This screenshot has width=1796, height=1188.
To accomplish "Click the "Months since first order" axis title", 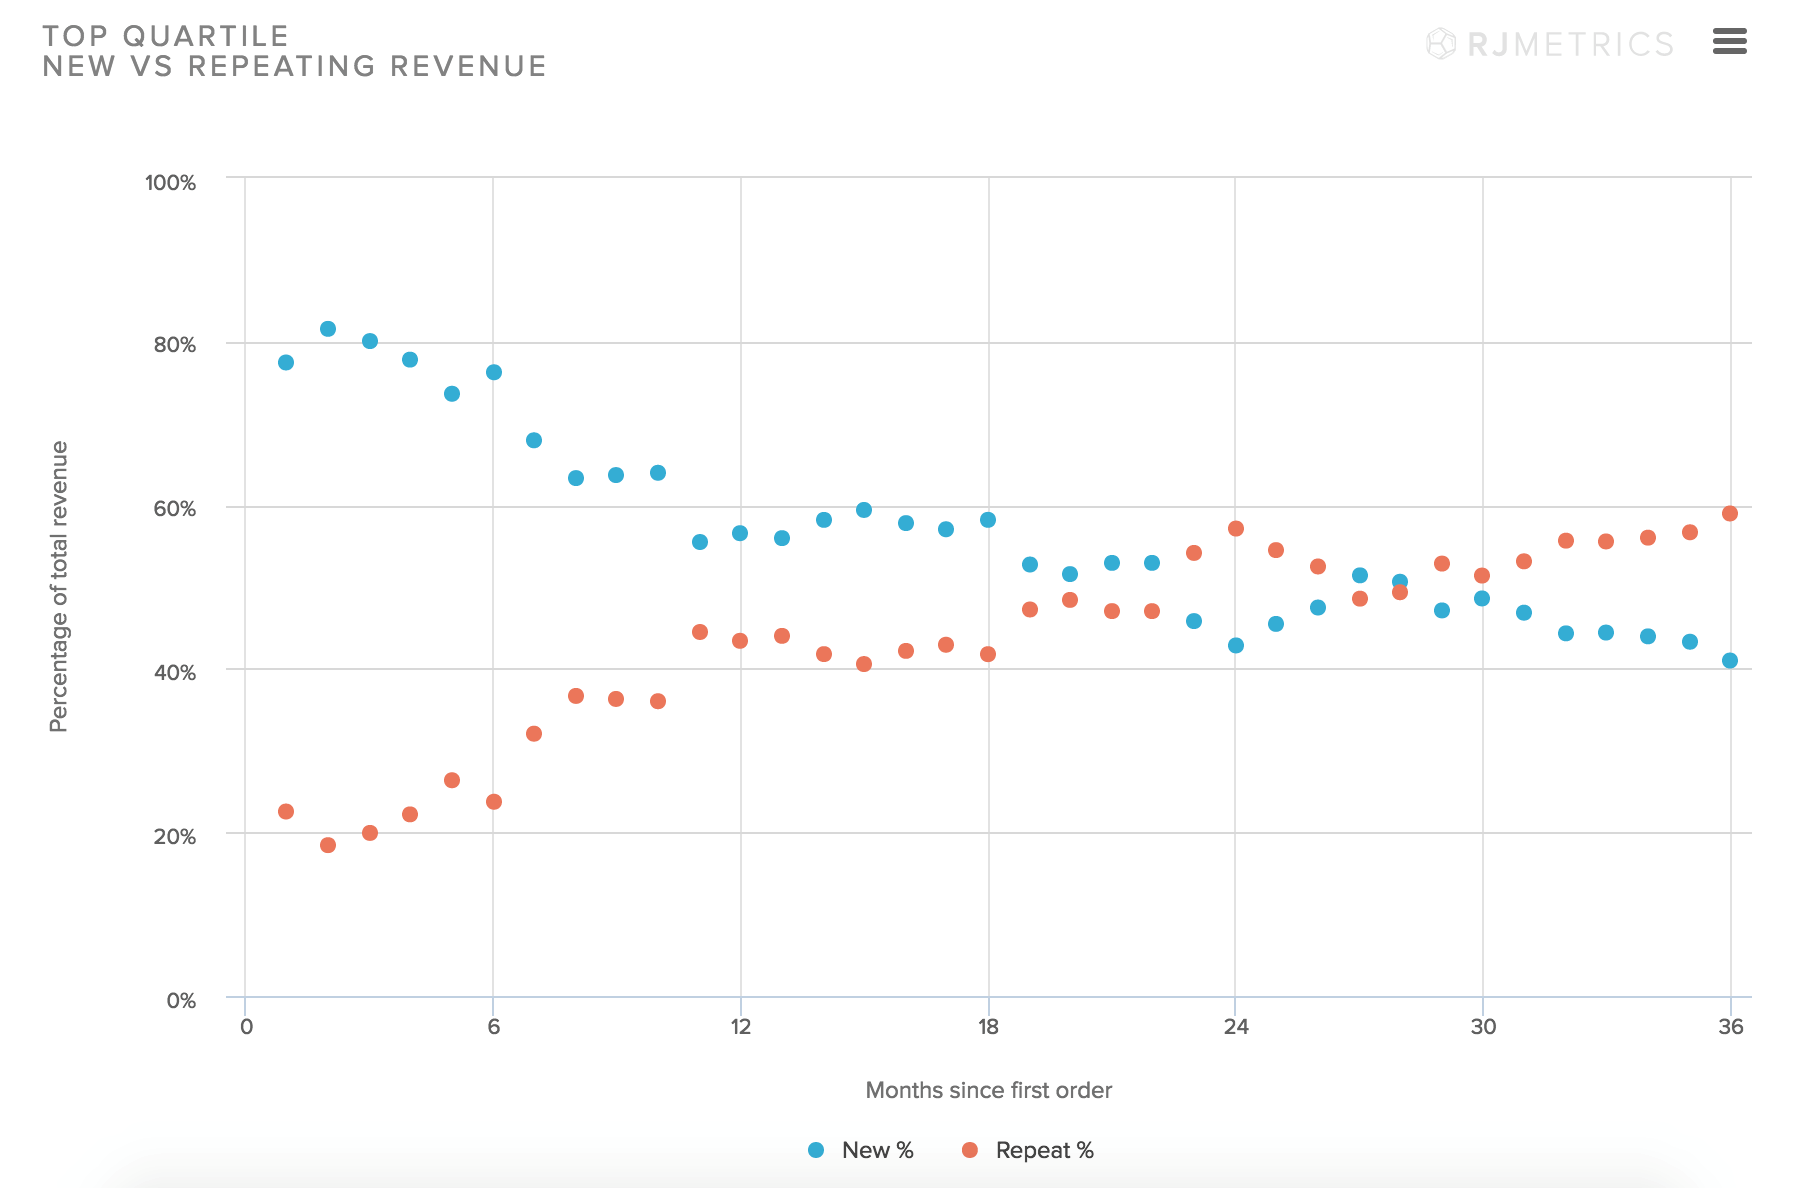I will [988, 1090].
